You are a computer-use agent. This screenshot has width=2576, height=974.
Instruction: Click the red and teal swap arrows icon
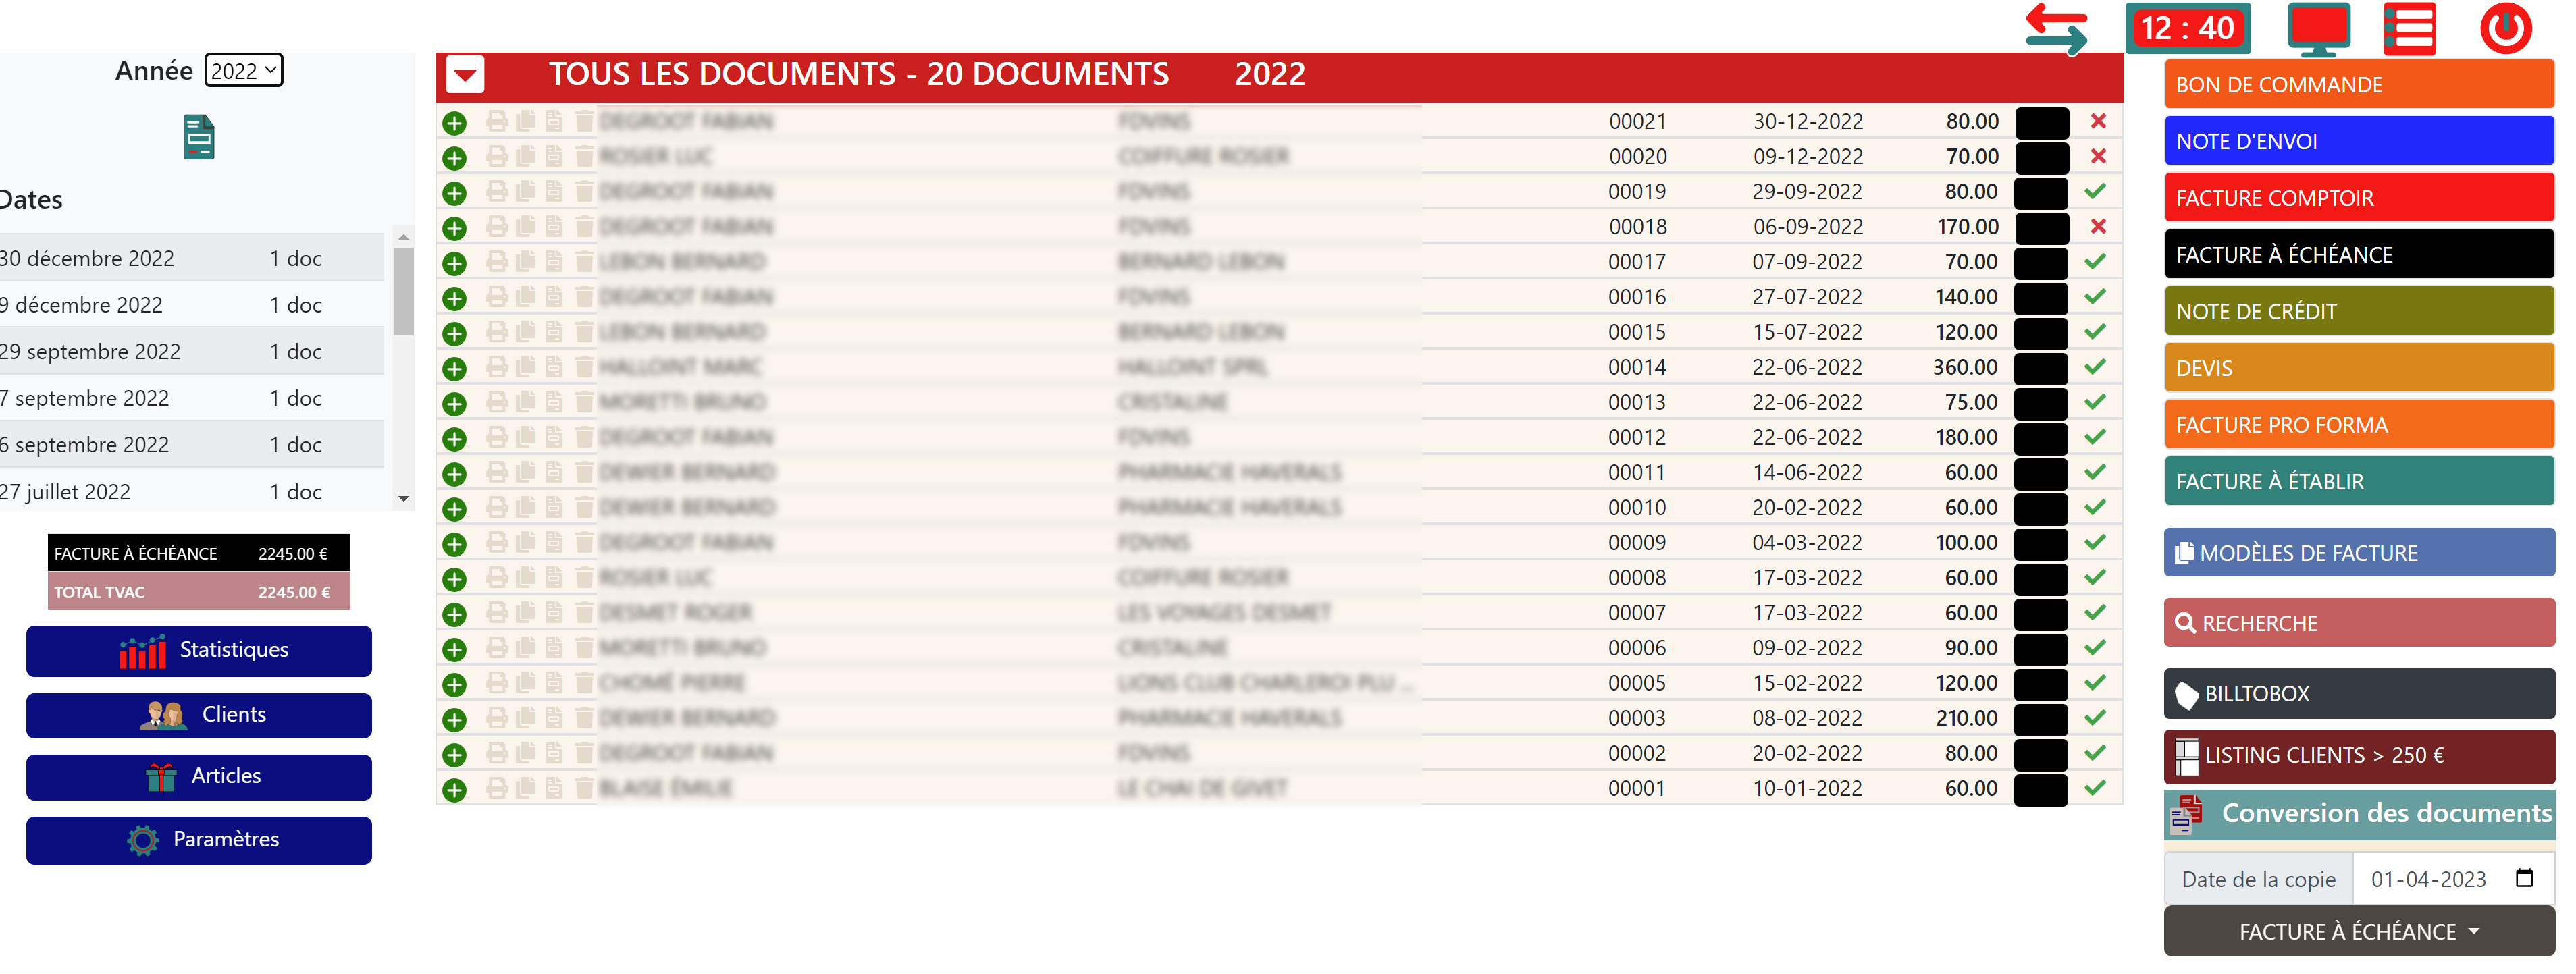click(x=2056, y=29)
